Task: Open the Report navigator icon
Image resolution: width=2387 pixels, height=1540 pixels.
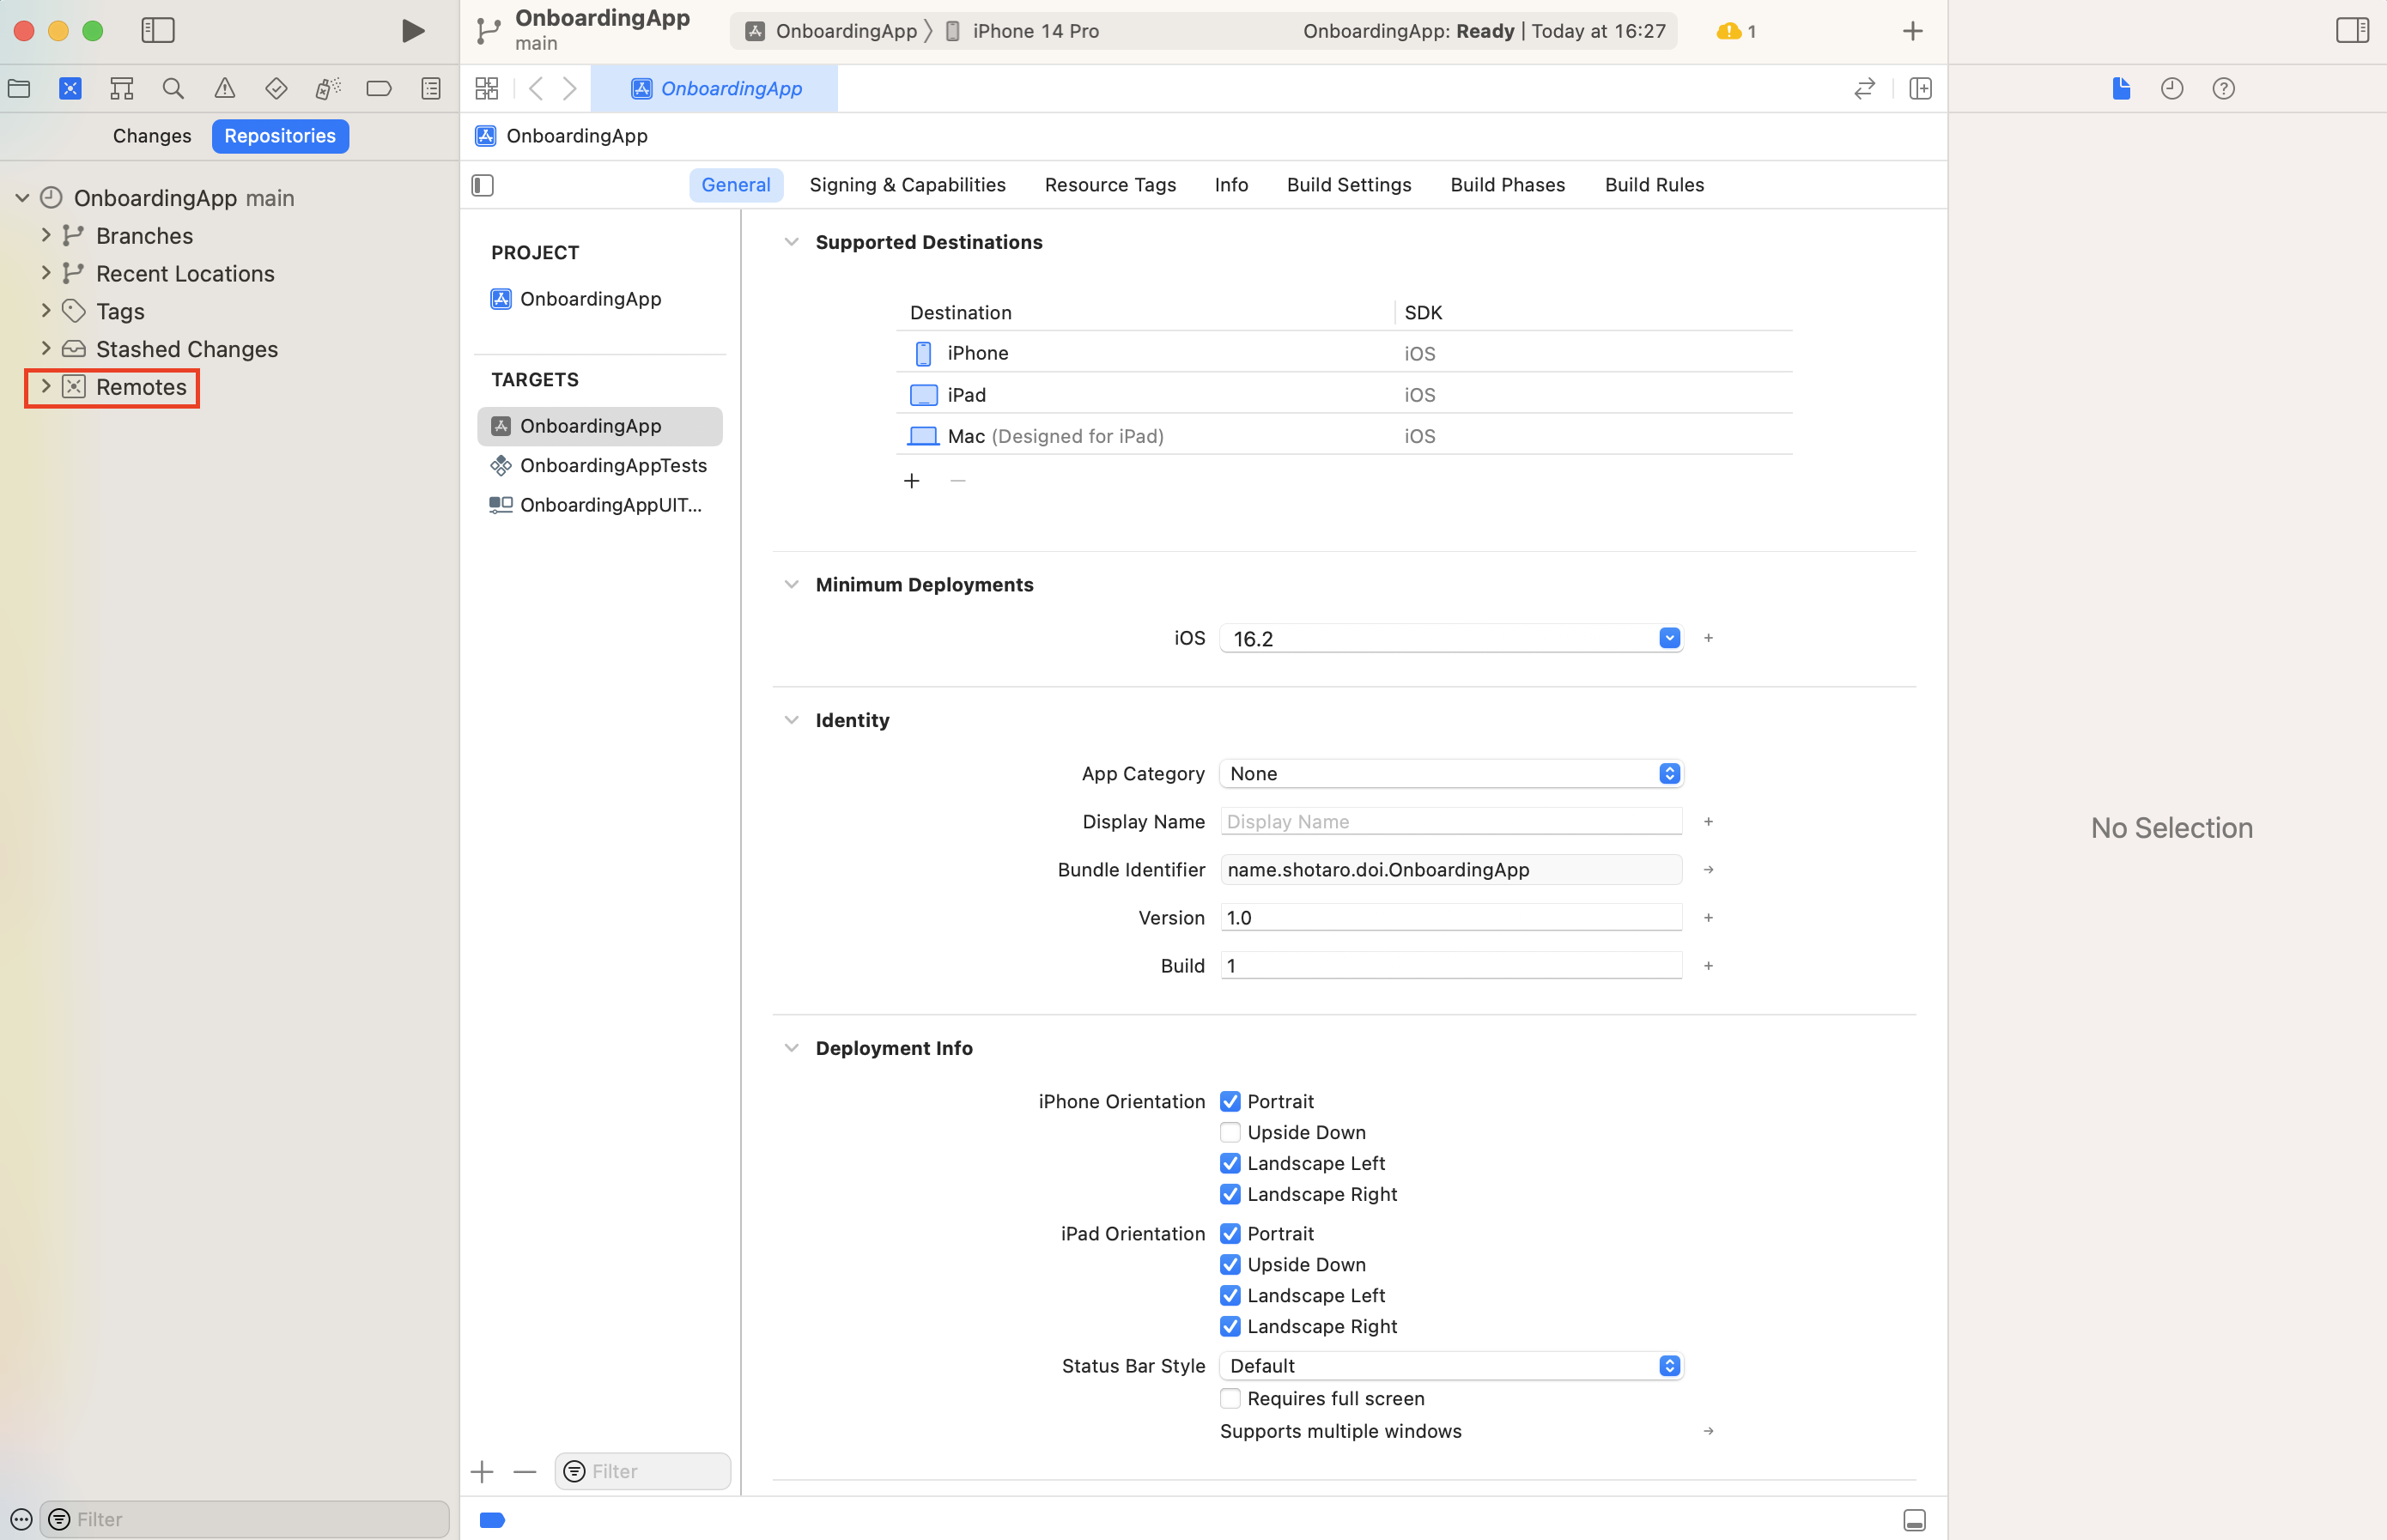Action: (x=430, y=88)
